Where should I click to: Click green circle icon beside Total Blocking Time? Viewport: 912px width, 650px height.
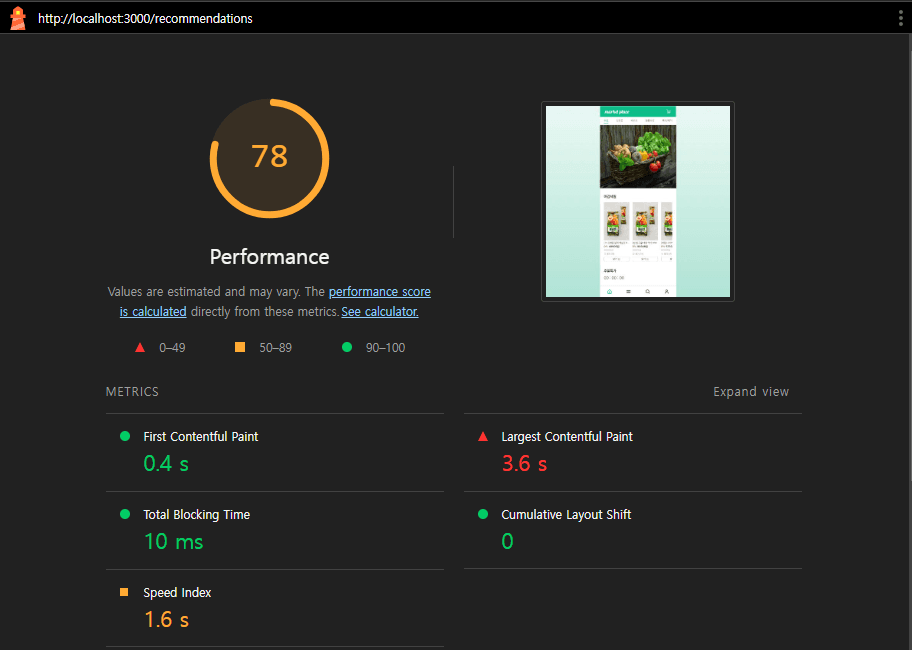pos(125,514)
